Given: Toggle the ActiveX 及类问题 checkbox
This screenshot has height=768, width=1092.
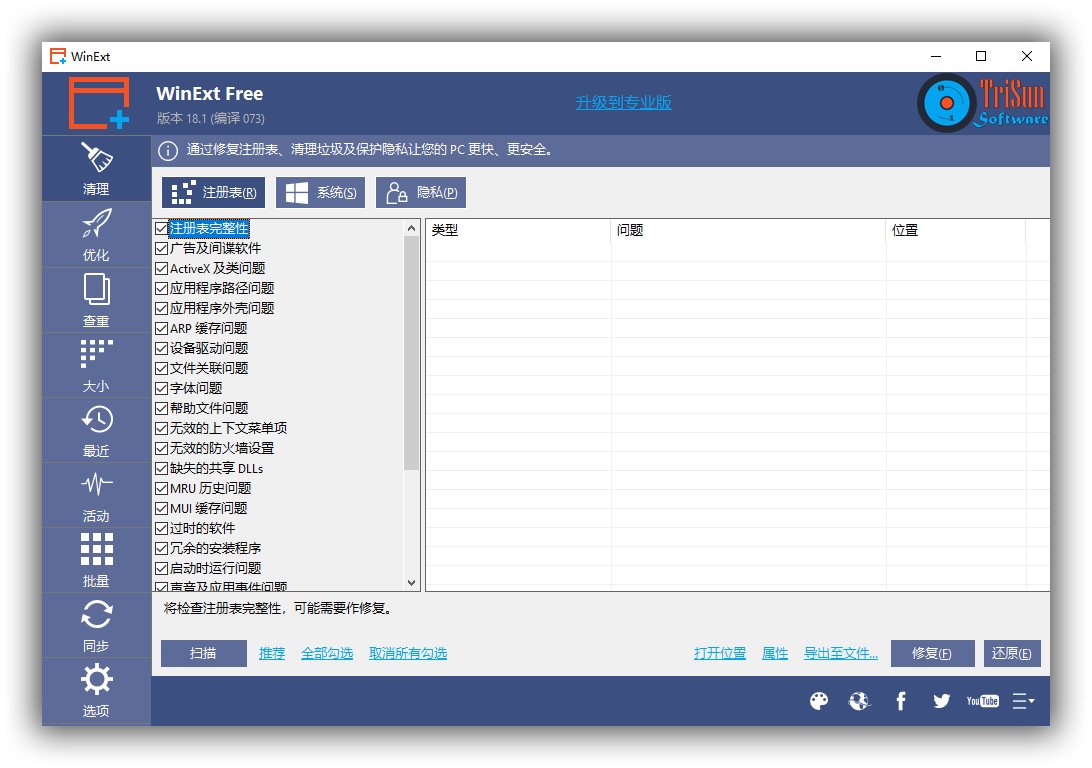Looking at the screenshot, I should 162,269.
